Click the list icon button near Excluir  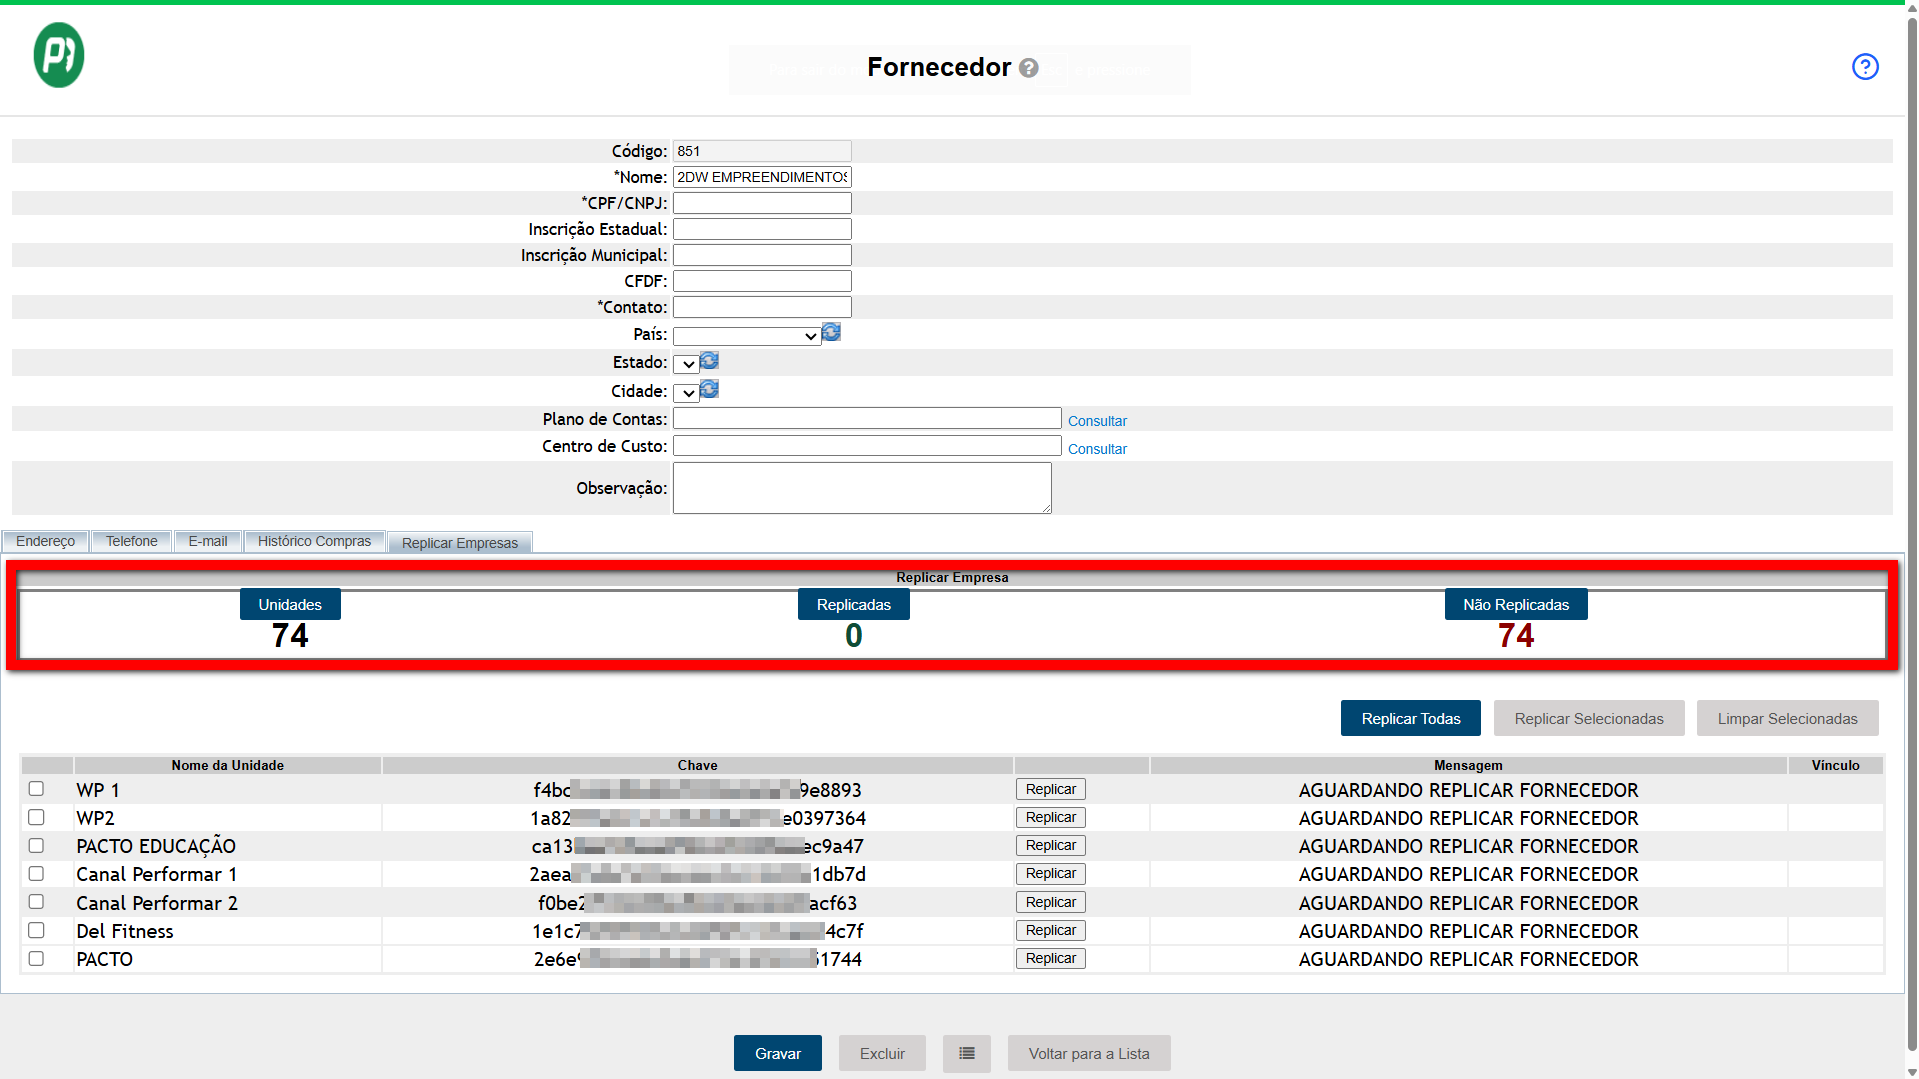(x=966, y=1053)
